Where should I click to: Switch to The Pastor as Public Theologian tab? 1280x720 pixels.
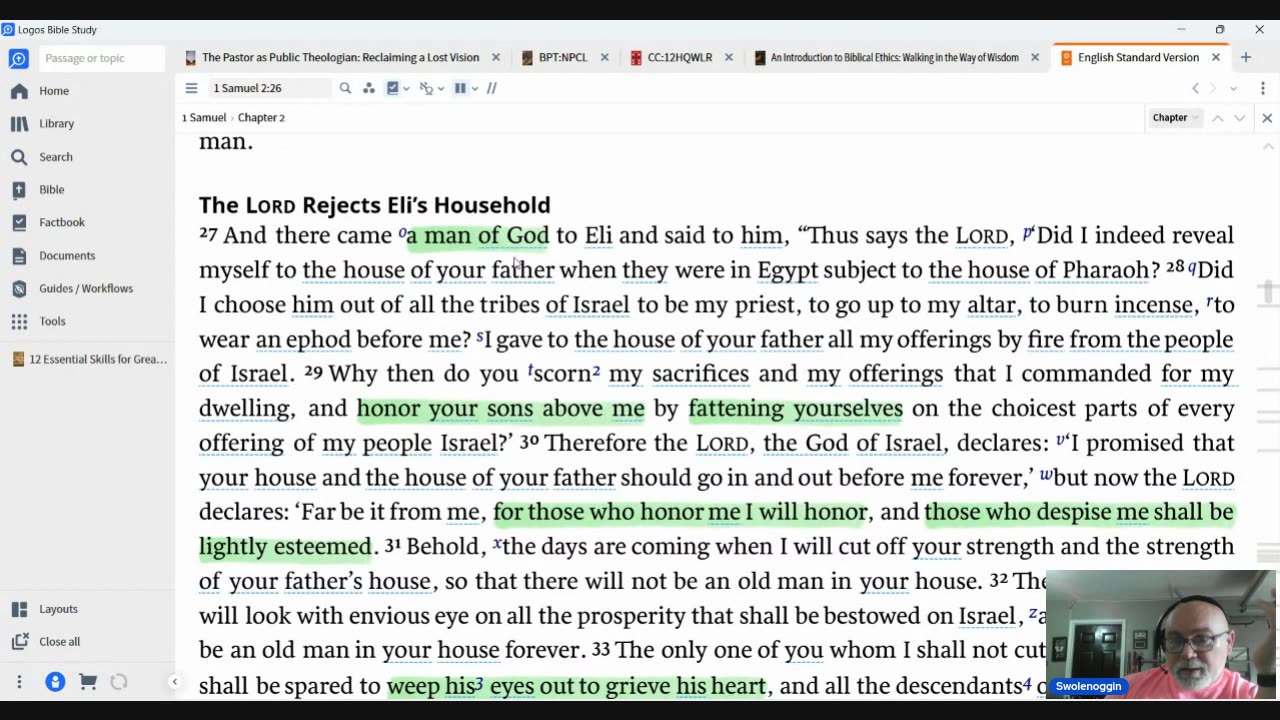pos(340,58)
